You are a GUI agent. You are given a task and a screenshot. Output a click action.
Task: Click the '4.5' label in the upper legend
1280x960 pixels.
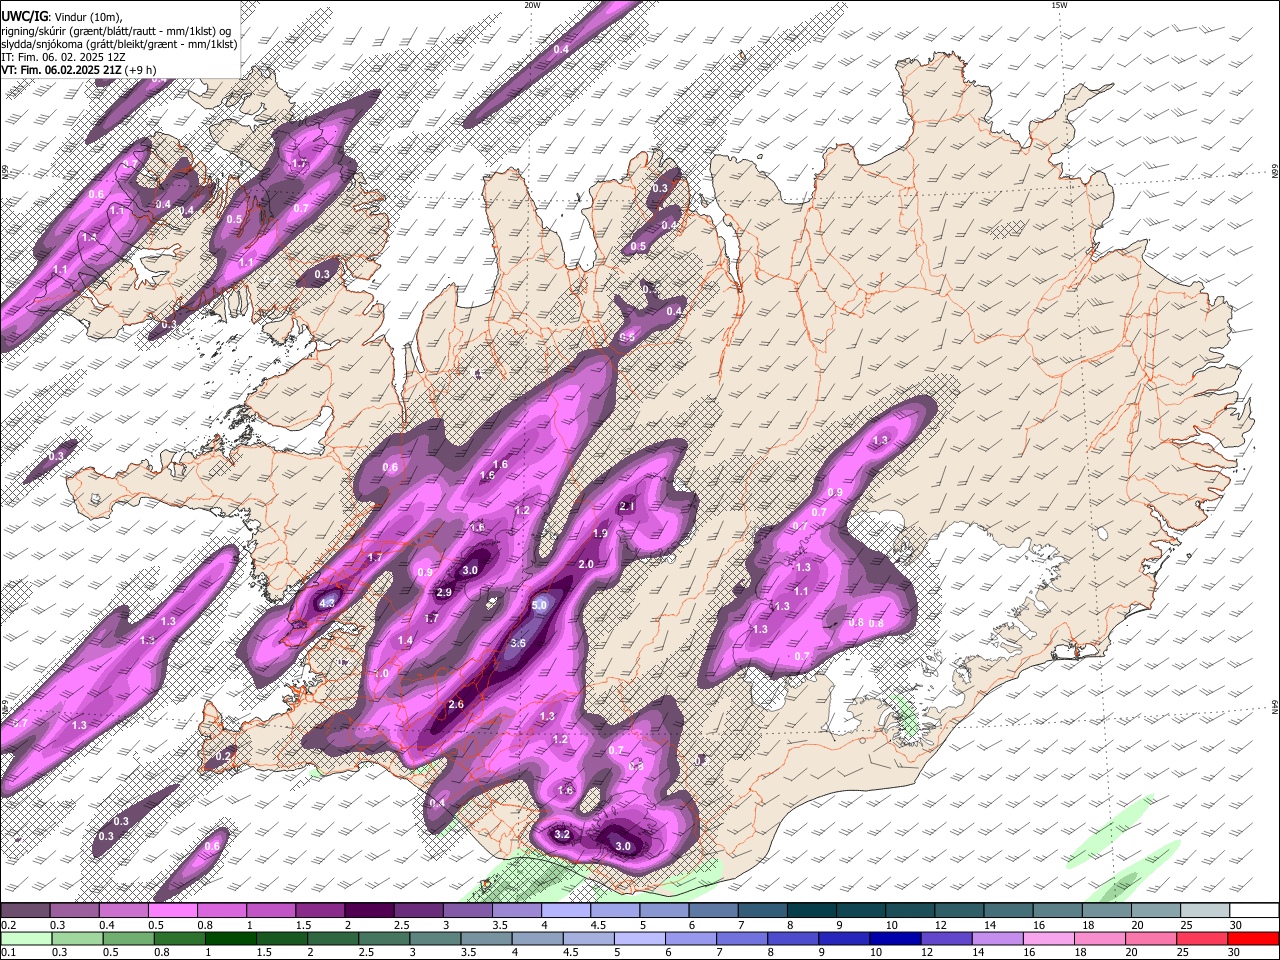598,925
